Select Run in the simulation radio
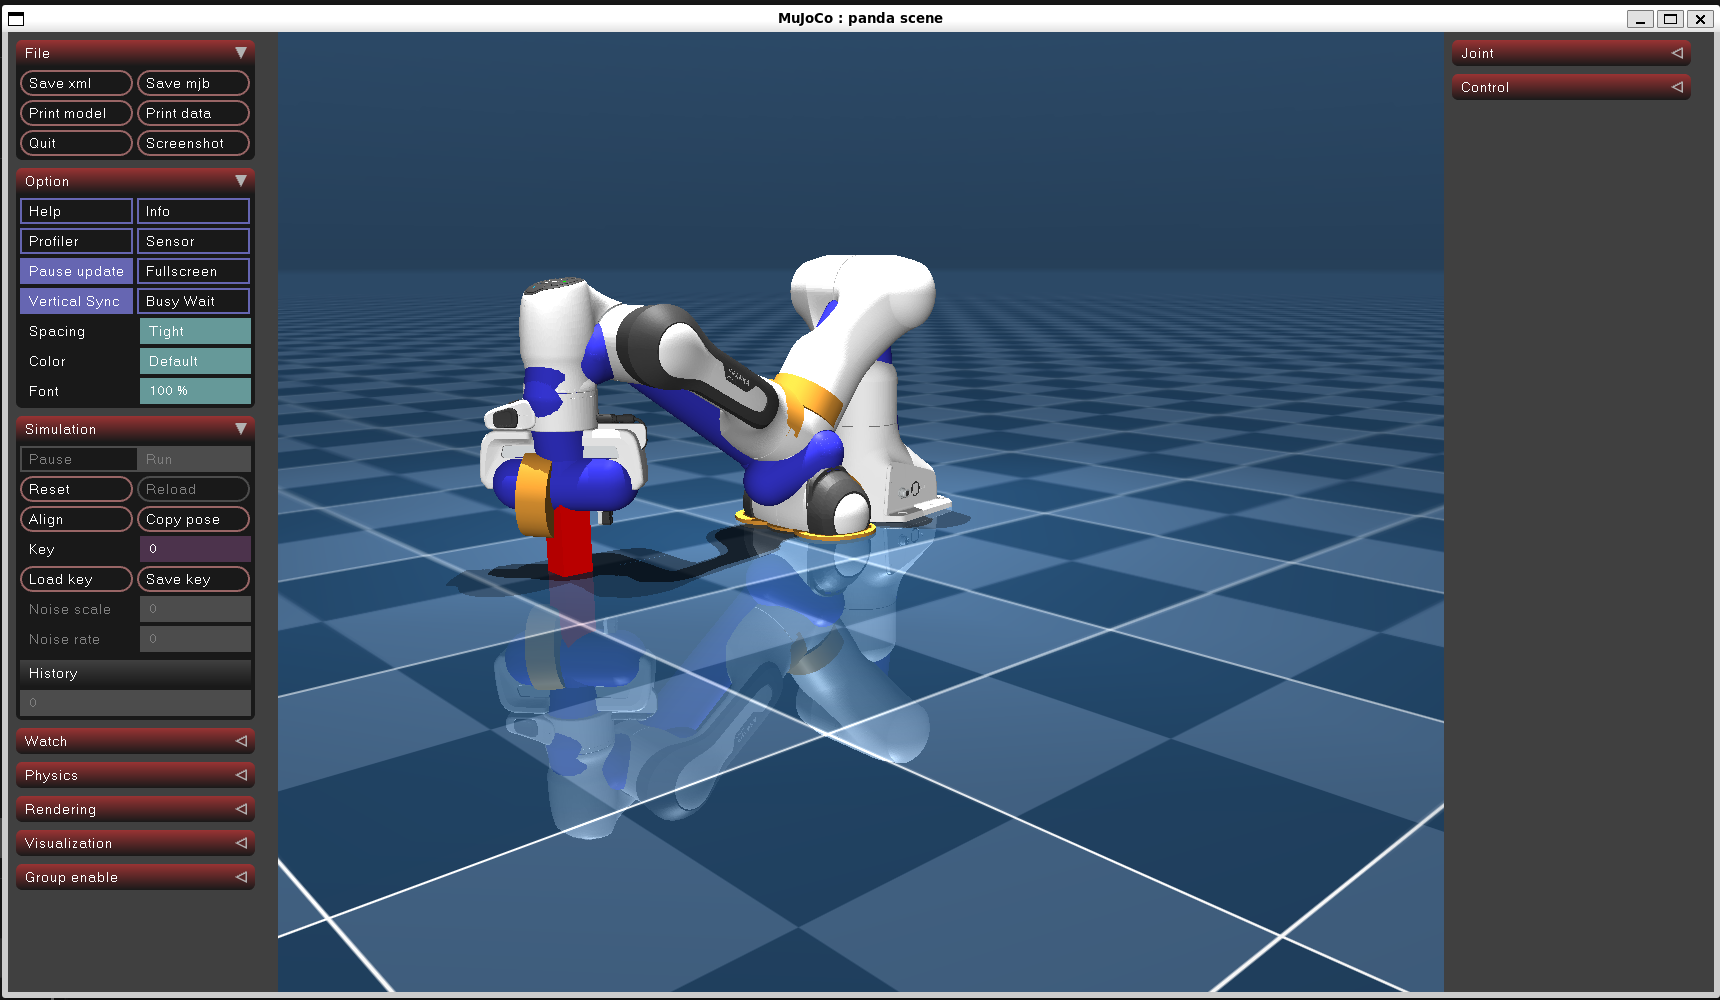 194,459
